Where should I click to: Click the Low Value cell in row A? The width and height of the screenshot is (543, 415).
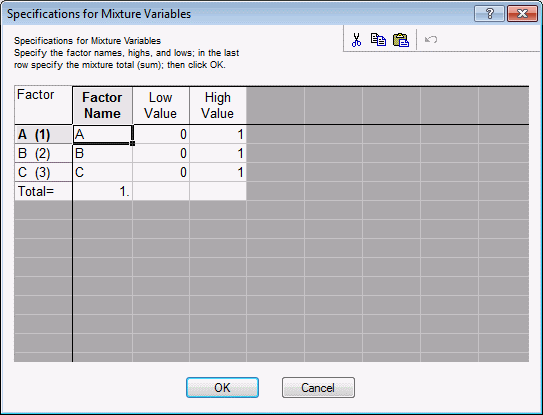[x=161, y=134]
